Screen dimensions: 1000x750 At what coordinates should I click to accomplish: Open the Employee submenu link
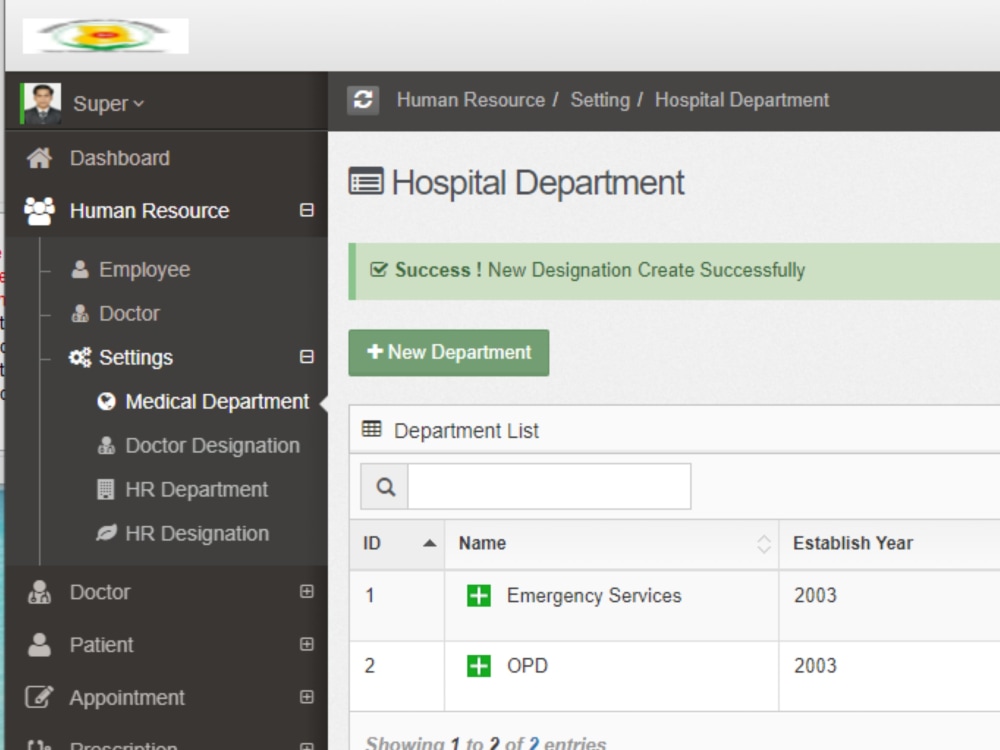pos(145,270)
